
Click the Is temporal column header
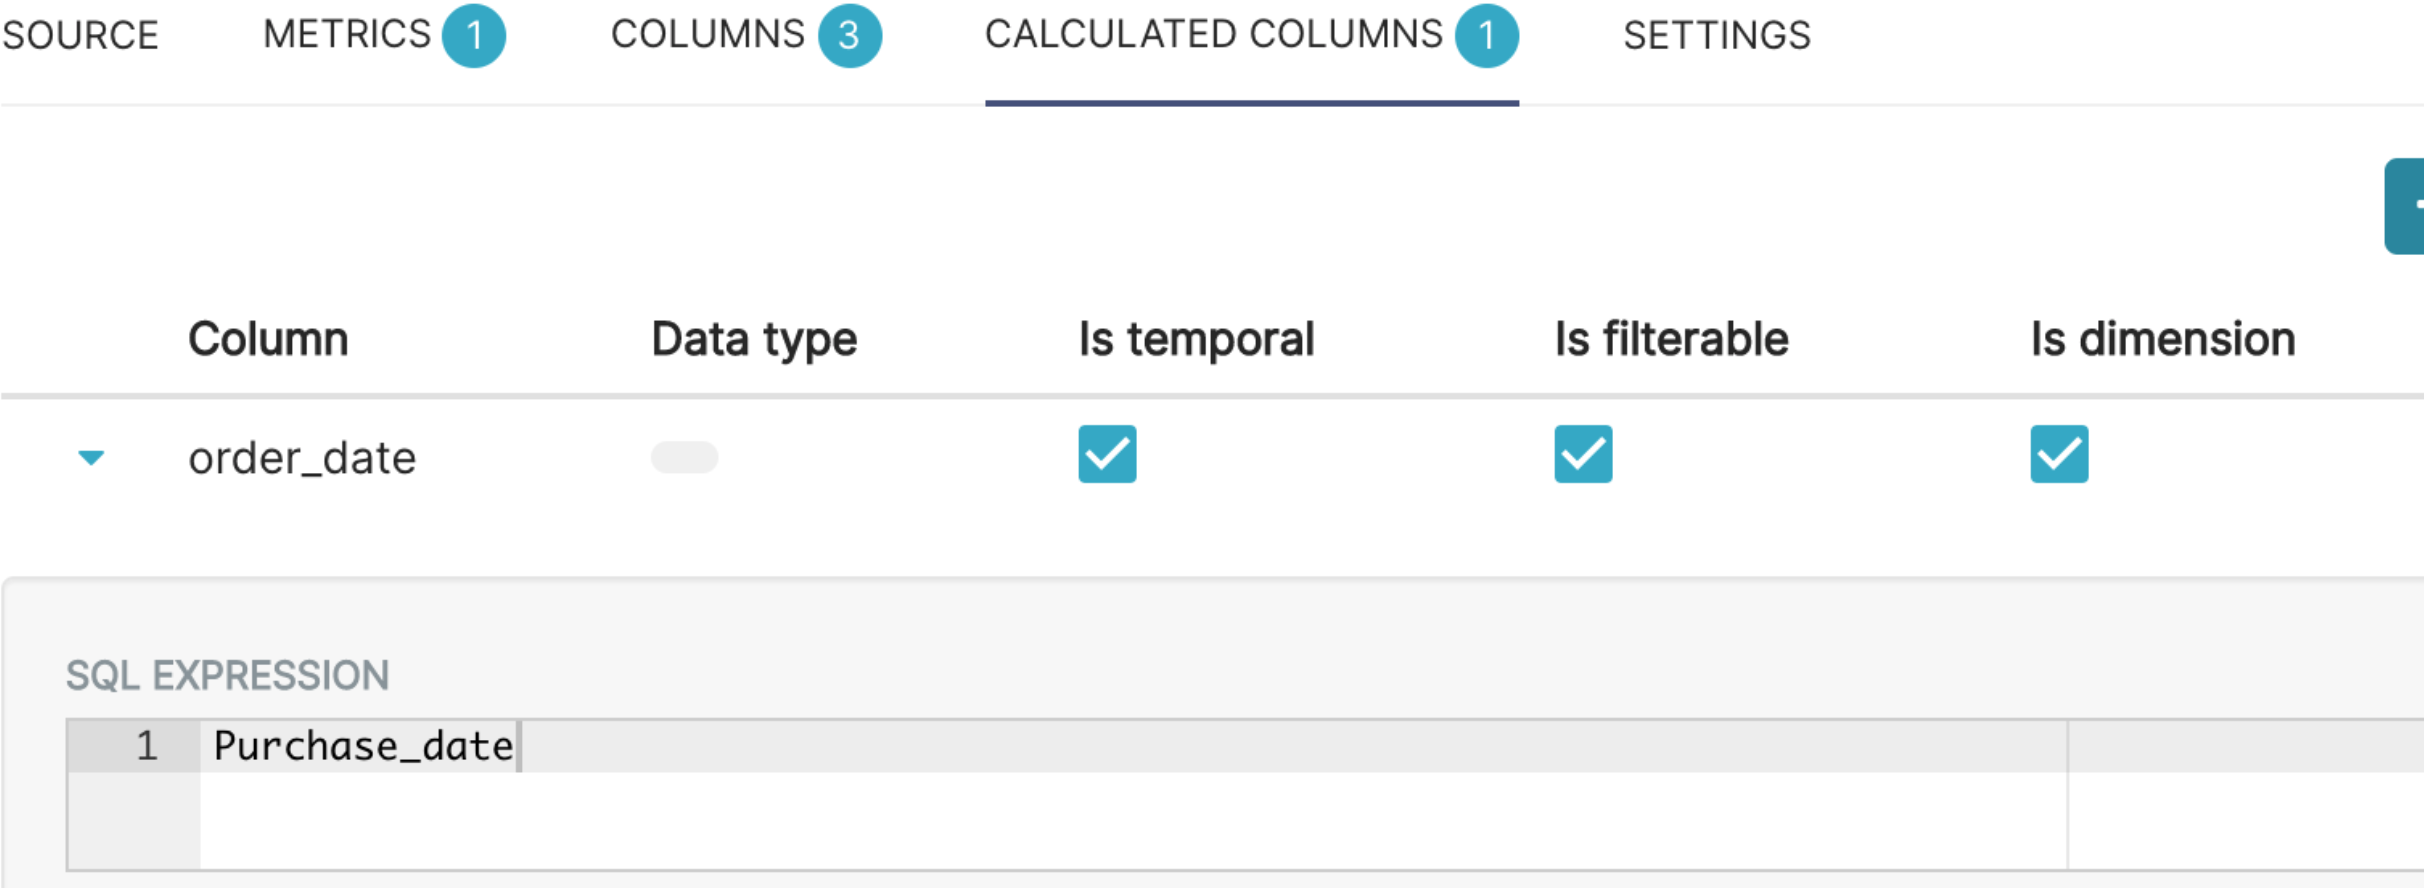(x=1195, y=340)
